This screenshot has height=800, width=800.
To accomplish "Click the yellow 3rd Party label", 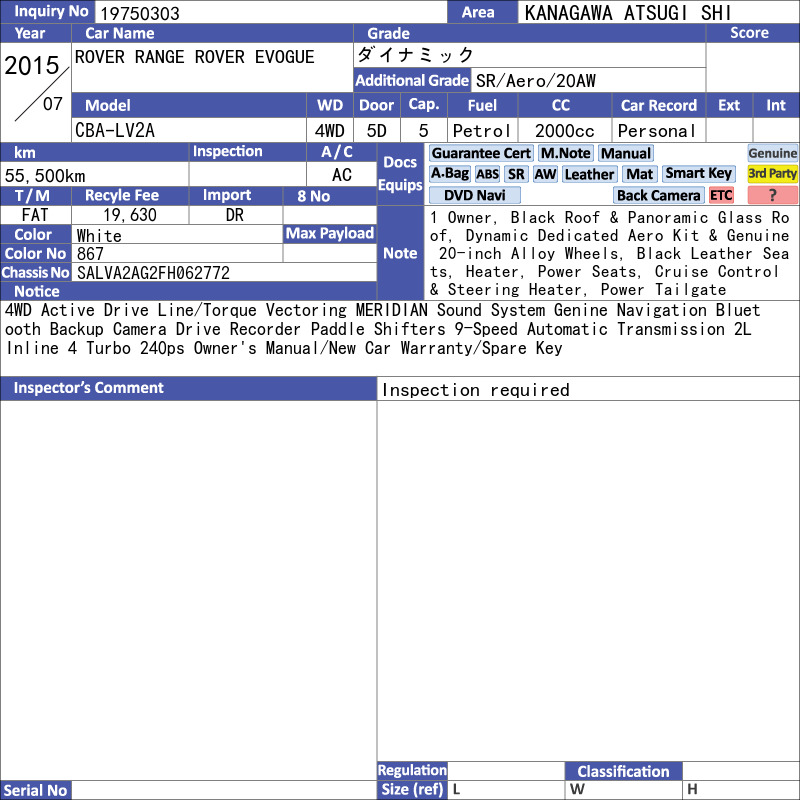I will coord(772,174).
